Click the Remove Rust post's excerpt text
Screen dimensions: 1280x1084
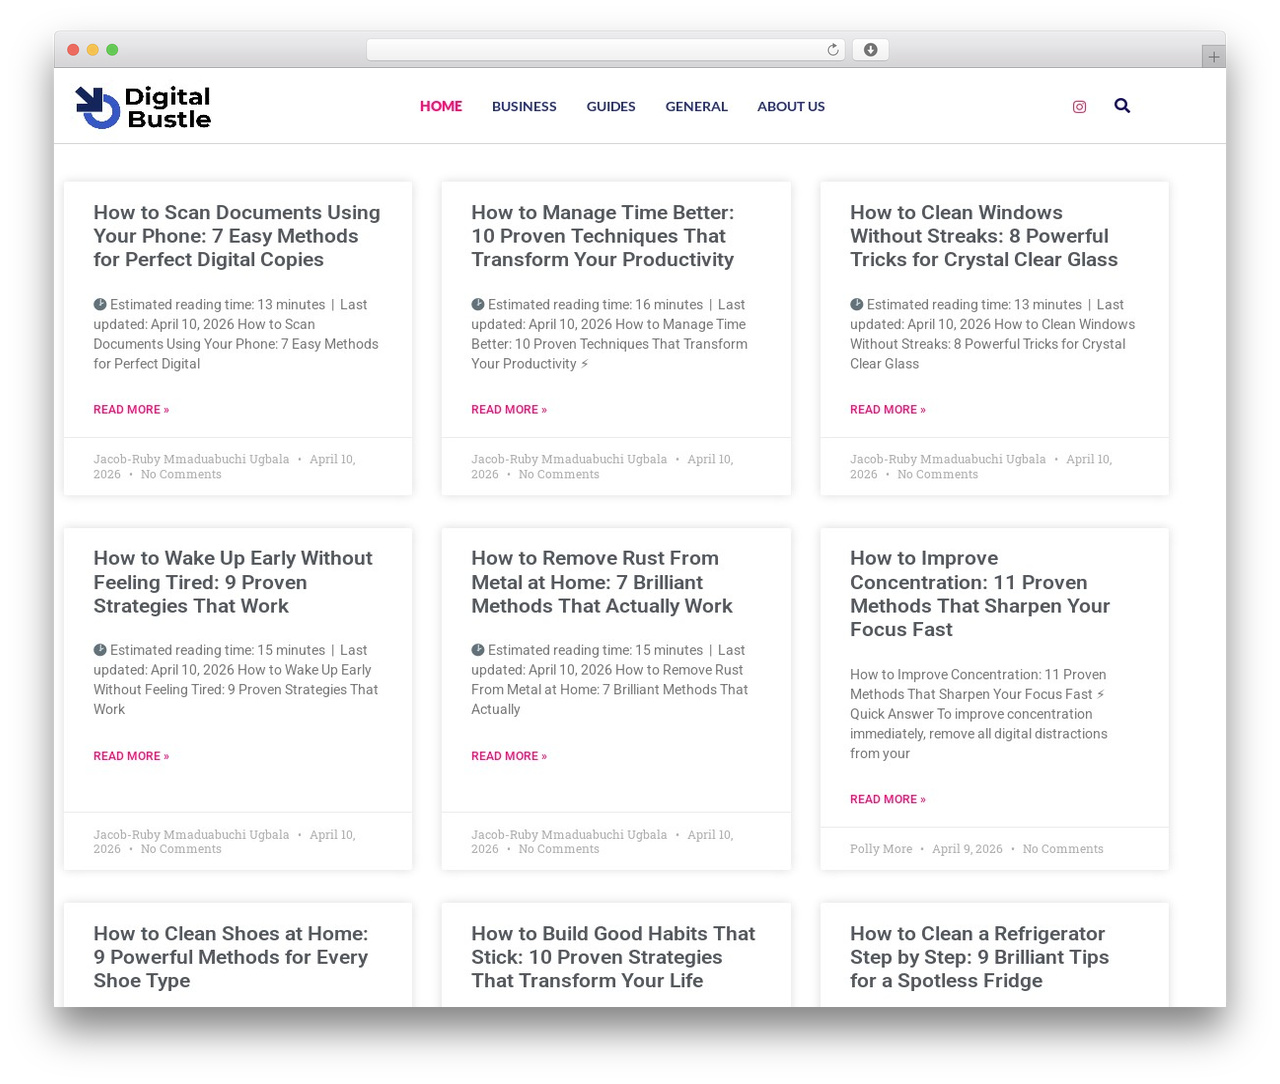[x=610, y=680]
